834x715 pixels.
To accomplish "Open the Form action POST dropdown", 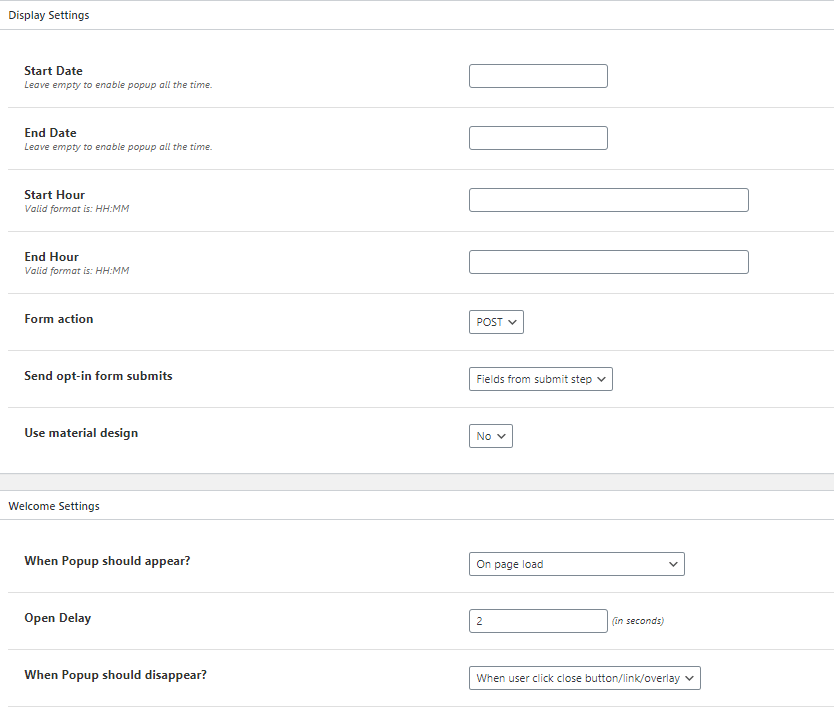I will 496,322.
